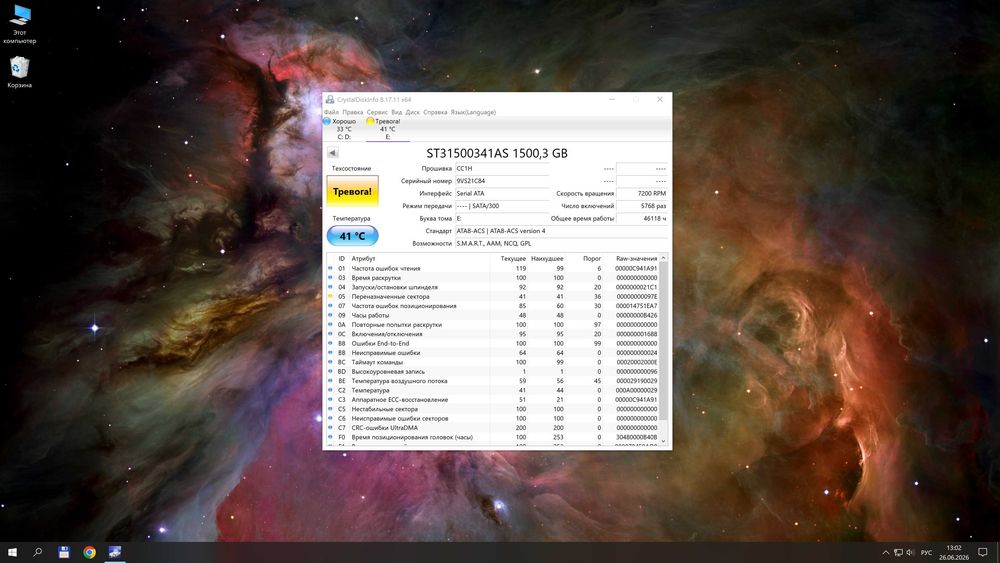Viewport: 1000px width, 563px height.
Task: Click yellow status dot for Переназначенные сектора
Action: click(x=330, y=296)
